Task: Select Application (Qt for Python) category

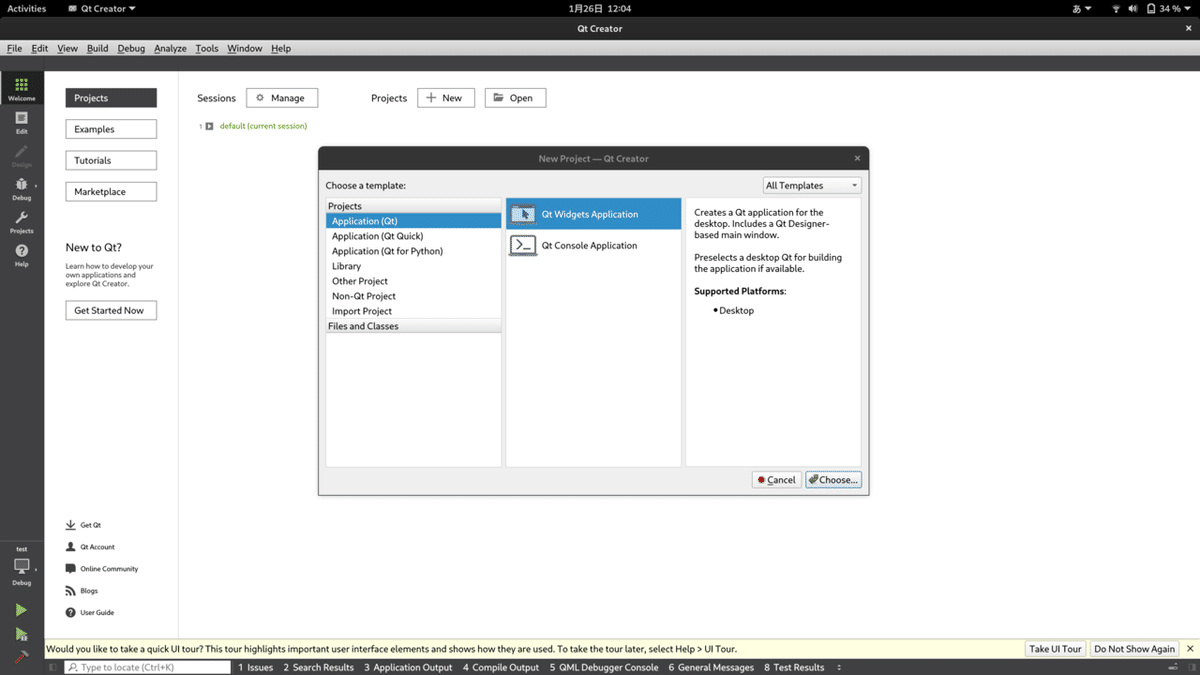Action: point(413,251)
